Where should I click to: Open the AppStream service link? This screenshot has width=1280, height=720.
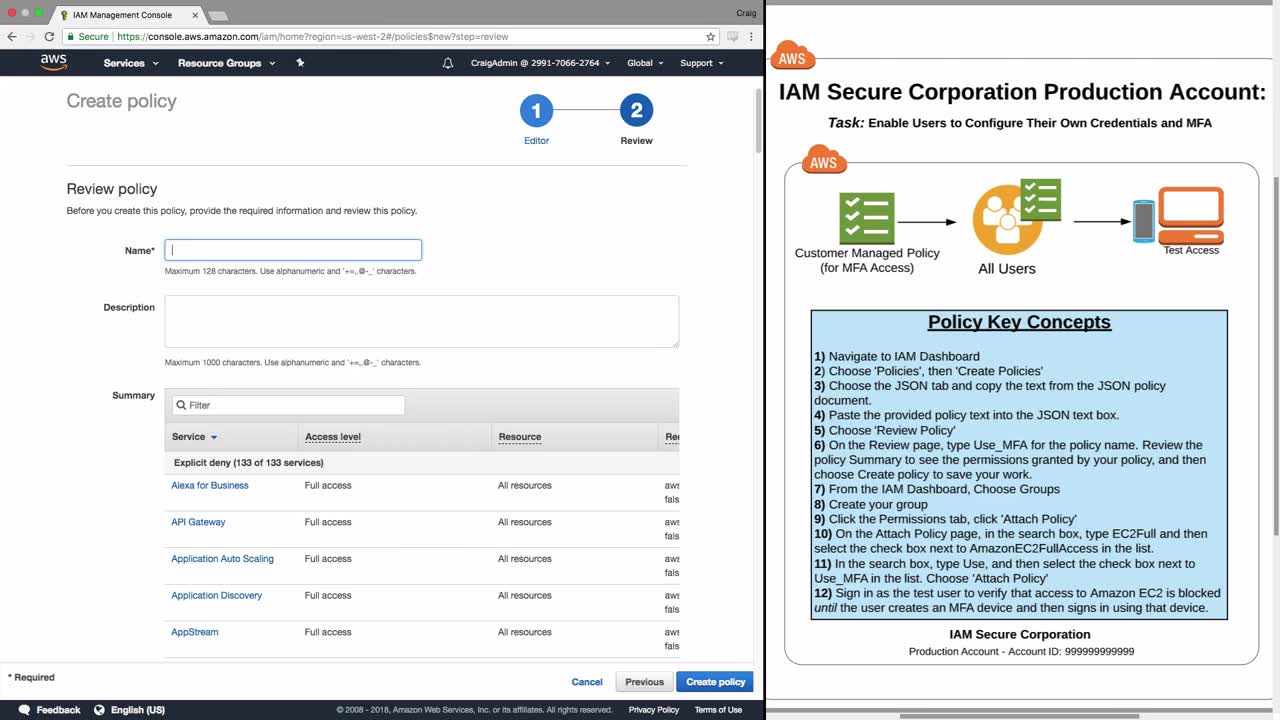[x=194, y=632]
